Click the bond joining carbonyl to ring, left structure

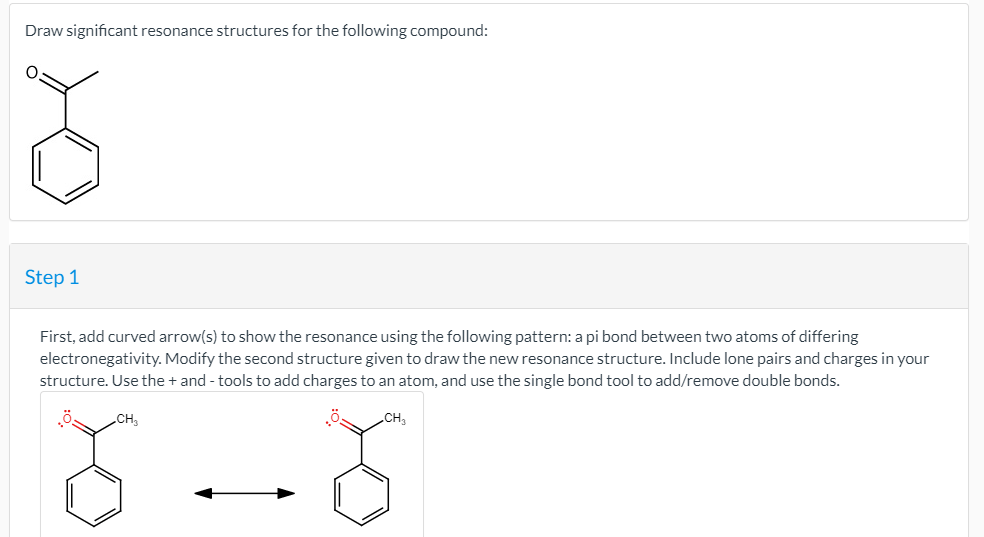(94, 449)
